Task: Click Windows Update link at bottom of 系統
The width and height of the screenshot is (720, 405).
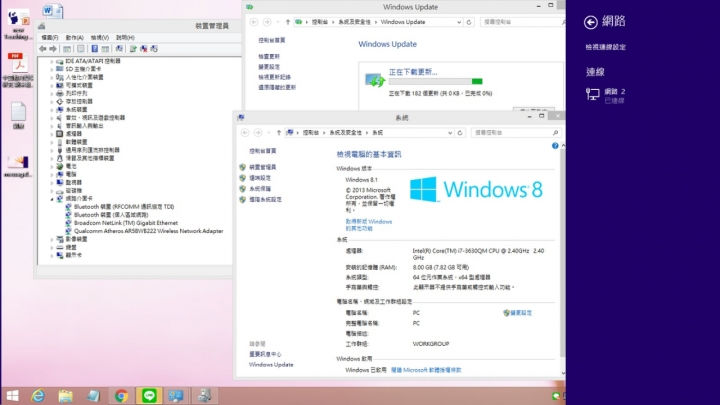Action: (271, 365)
